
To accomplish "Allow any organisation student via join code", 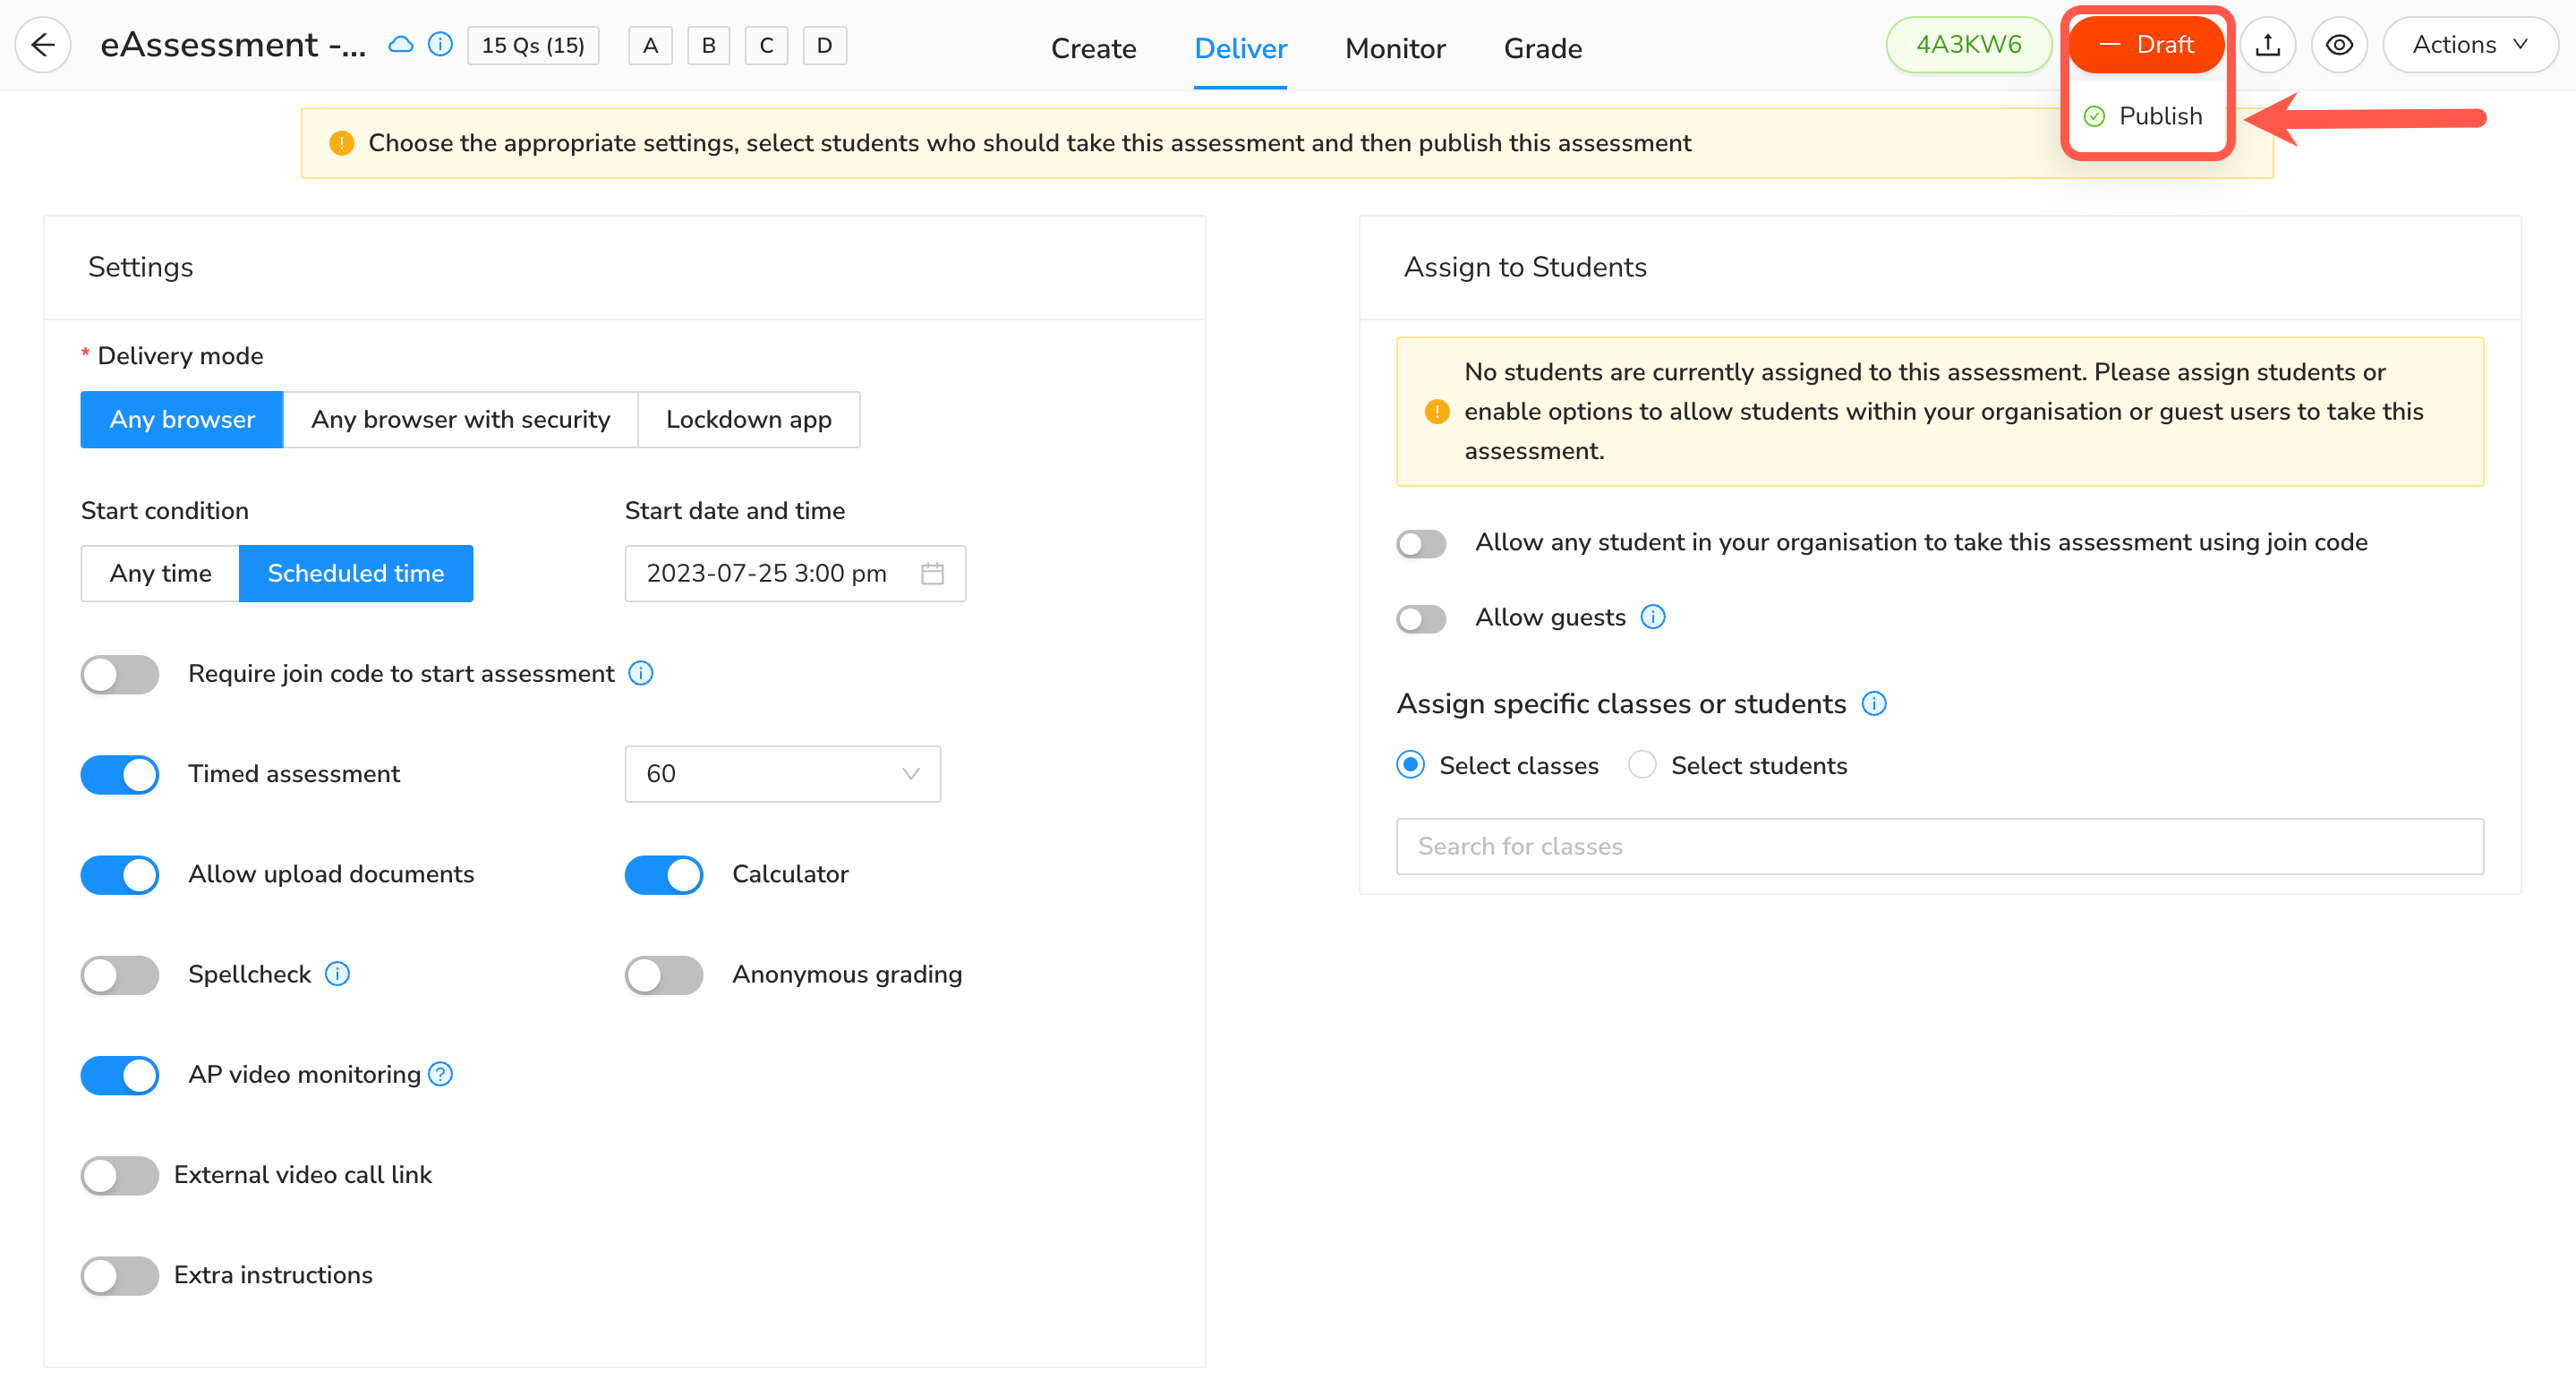I will pyautogui.click(x=1421, y=543).
